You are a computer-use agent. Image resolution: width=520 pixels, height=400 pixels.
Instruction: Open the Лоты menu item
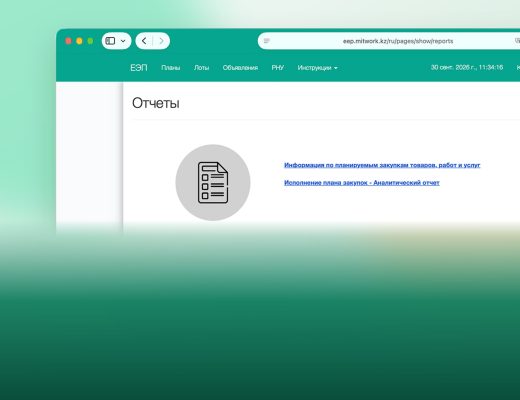(201, 68)
